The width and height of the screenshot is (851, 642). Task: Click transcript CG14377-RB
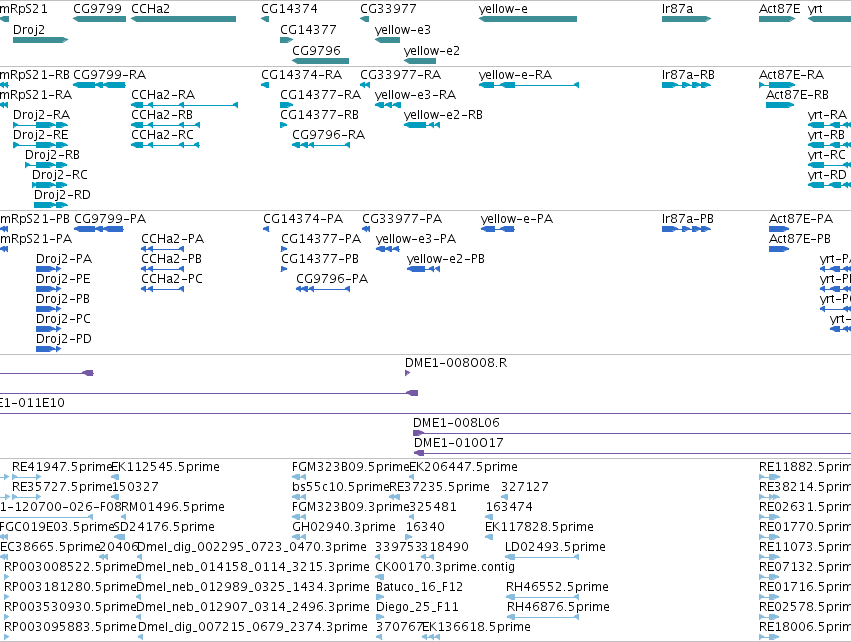click(x=320, y=115)
